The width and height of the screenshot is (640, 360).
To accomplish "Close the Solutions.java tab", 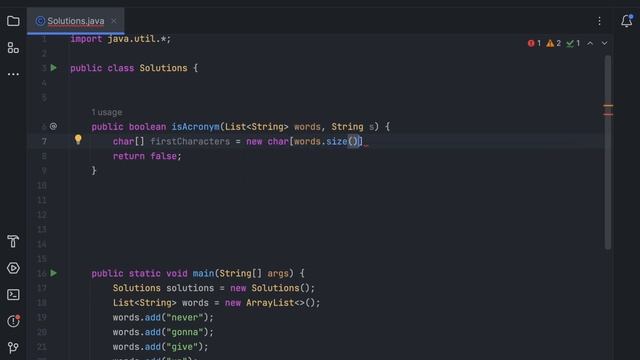I will [x=114, y=21].
